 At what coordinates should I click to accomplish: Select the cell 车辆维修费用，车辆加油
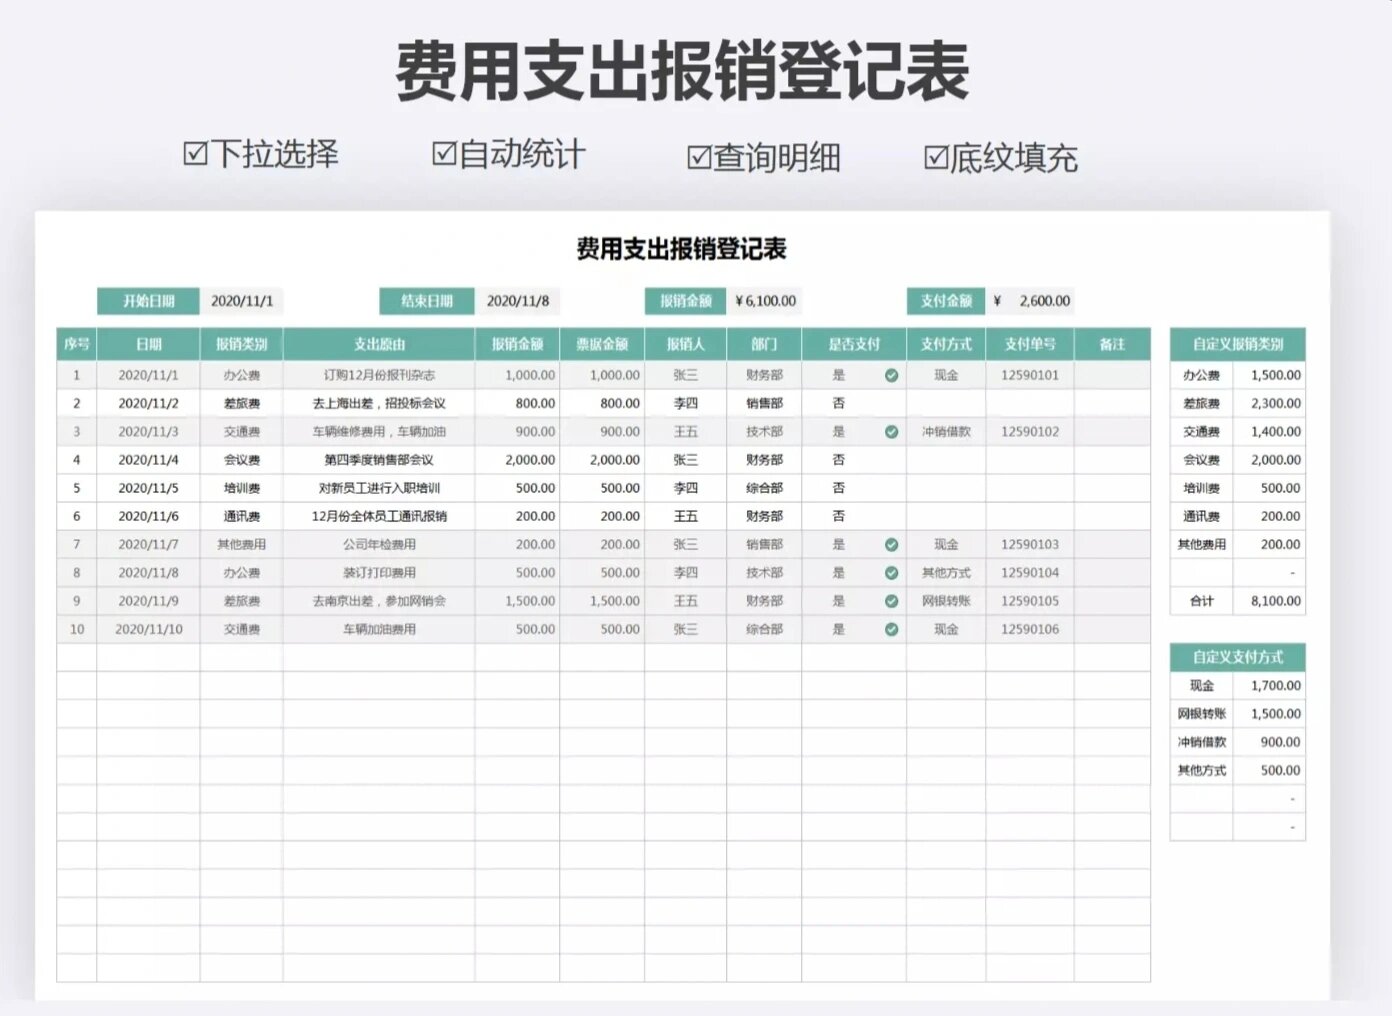379,432
